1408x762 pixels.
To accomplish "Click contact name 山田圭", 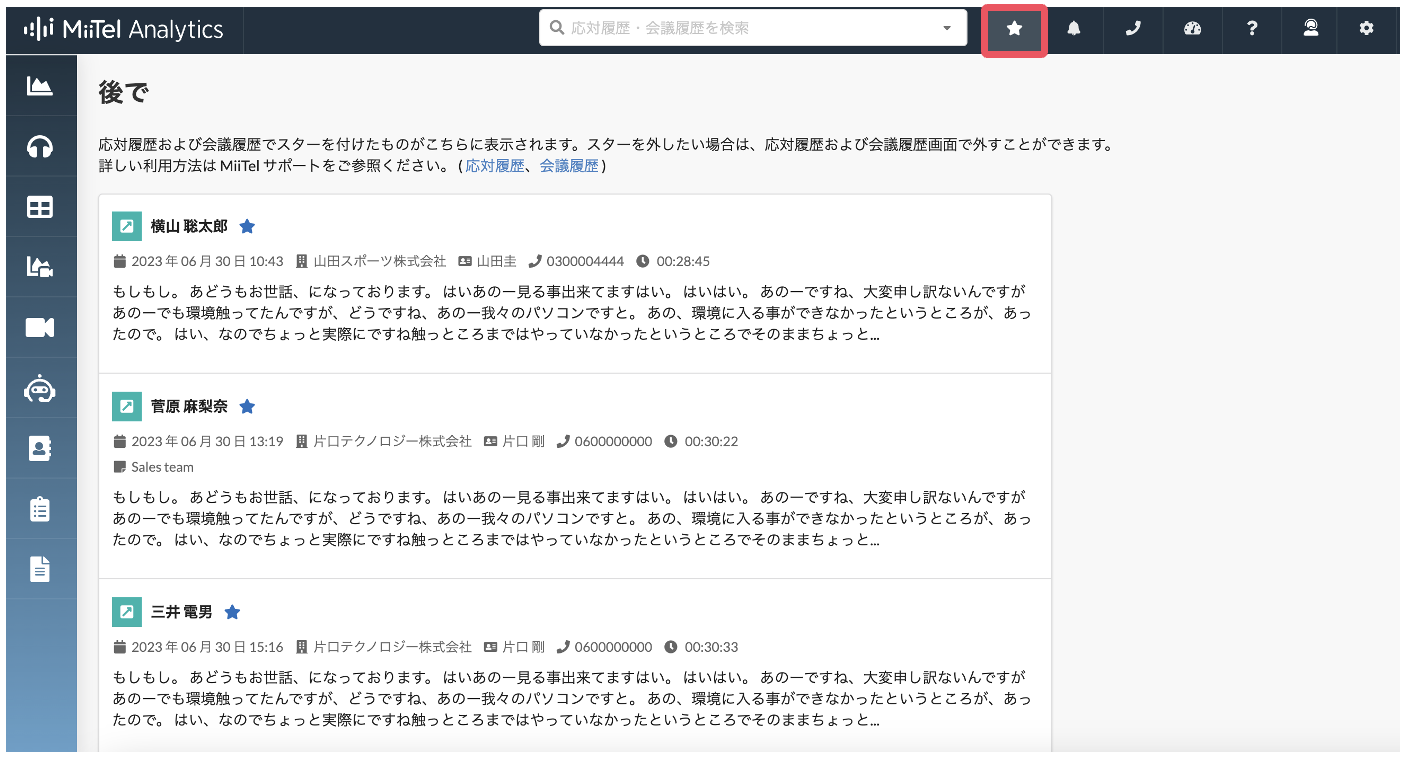I will point(496,261).
